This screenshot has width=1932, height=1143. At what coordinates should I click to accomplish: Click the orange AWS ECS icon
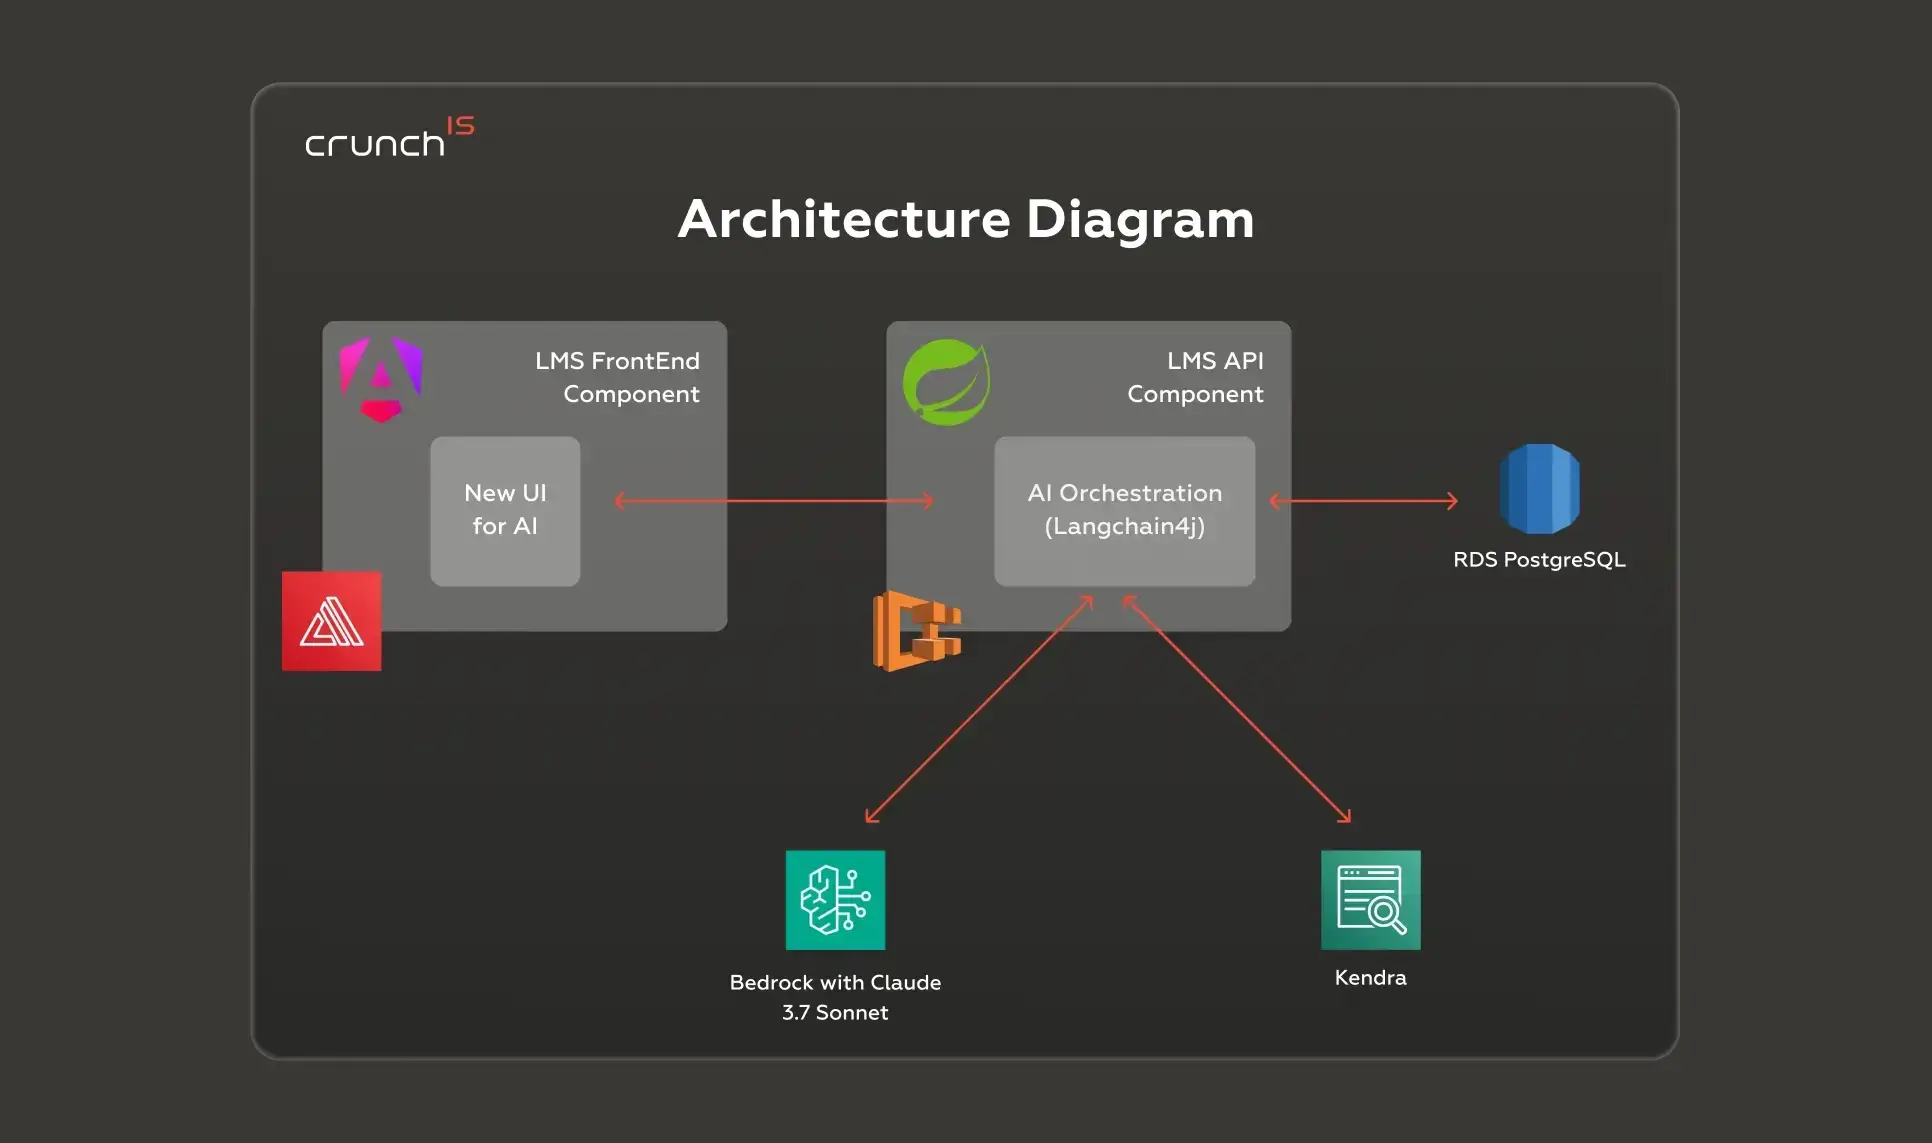click(x=917, y=630)
